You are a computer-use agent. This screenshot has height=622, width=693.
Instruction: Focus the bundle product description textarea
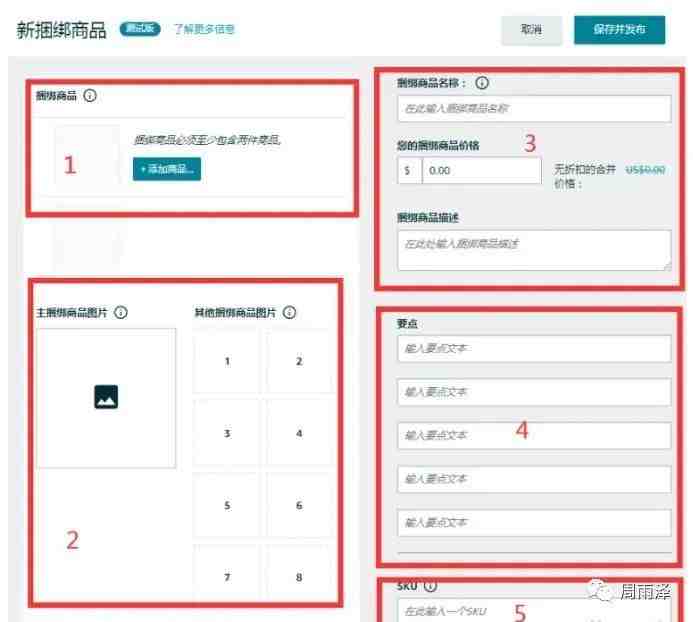(534, 250)
